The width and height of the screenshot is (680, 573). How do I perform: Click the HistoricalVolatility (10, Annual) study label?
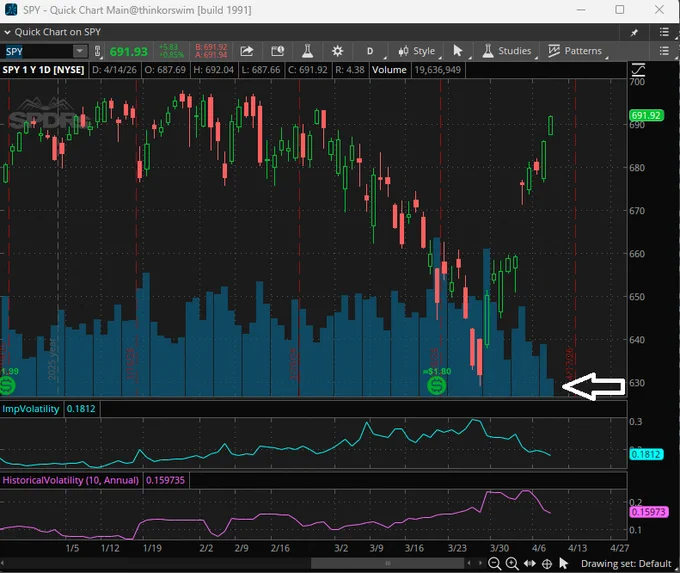[70, 480]
